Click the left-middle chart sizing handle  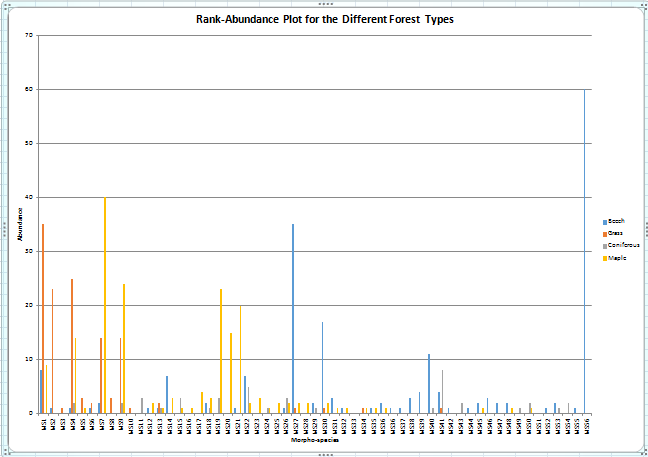5,229
